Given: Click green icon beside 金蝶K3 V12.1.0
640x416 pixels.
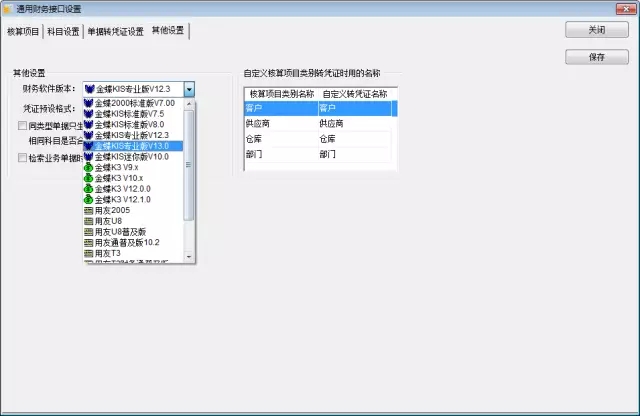Looking at the screenshot, I should tap(89, 200).
